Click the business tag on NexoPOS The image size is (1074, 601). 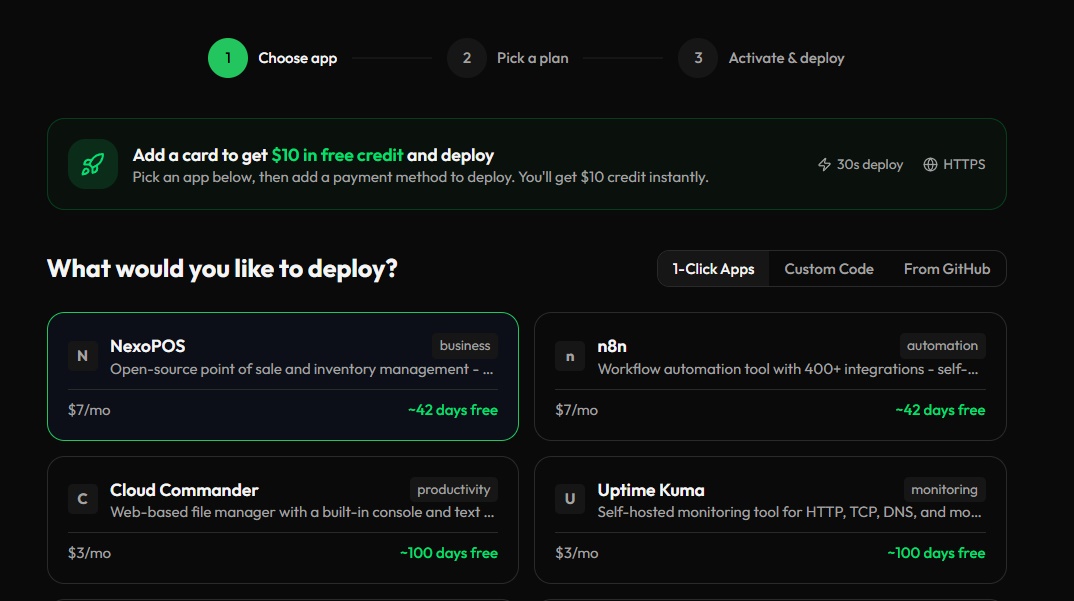click(464, 345)
